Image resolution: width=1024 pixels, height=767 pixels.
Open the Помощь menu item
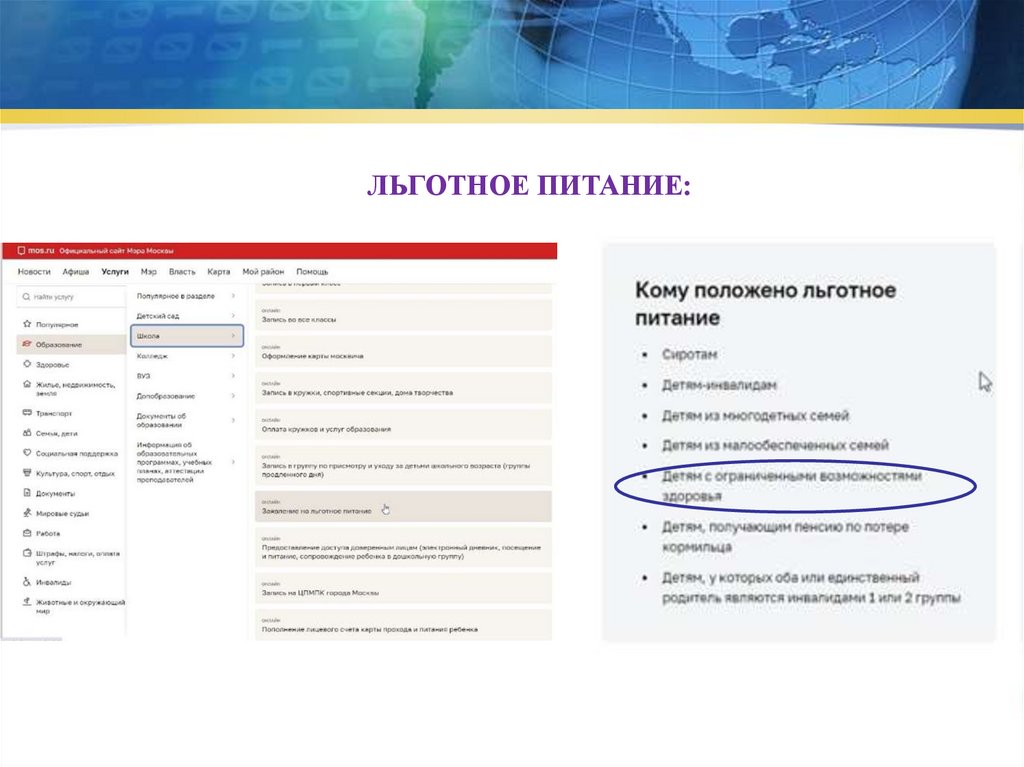point(312,272)
